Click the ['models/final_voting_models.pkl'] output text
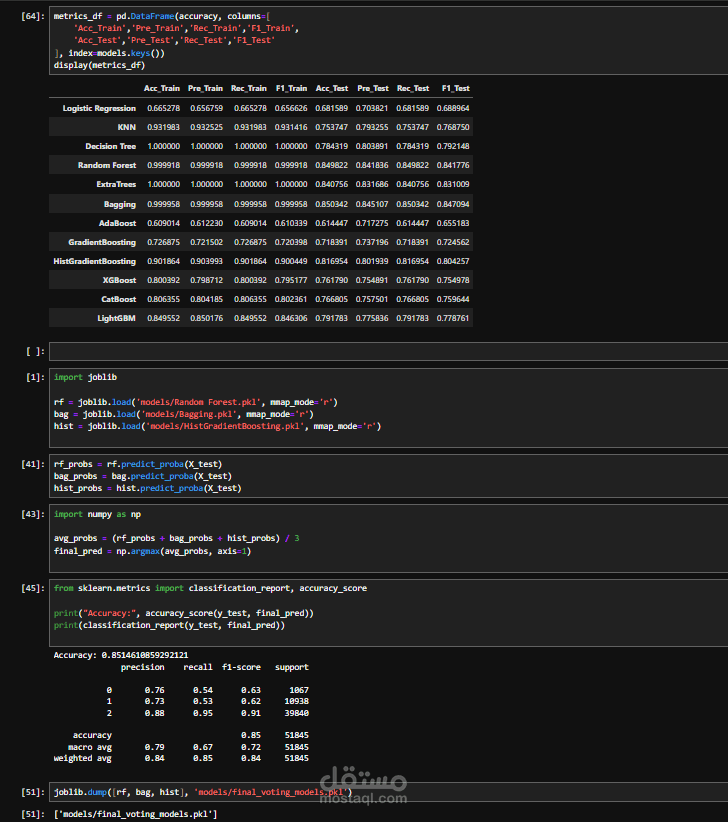This screenshot has width=728, height=822. click(136, 814)
